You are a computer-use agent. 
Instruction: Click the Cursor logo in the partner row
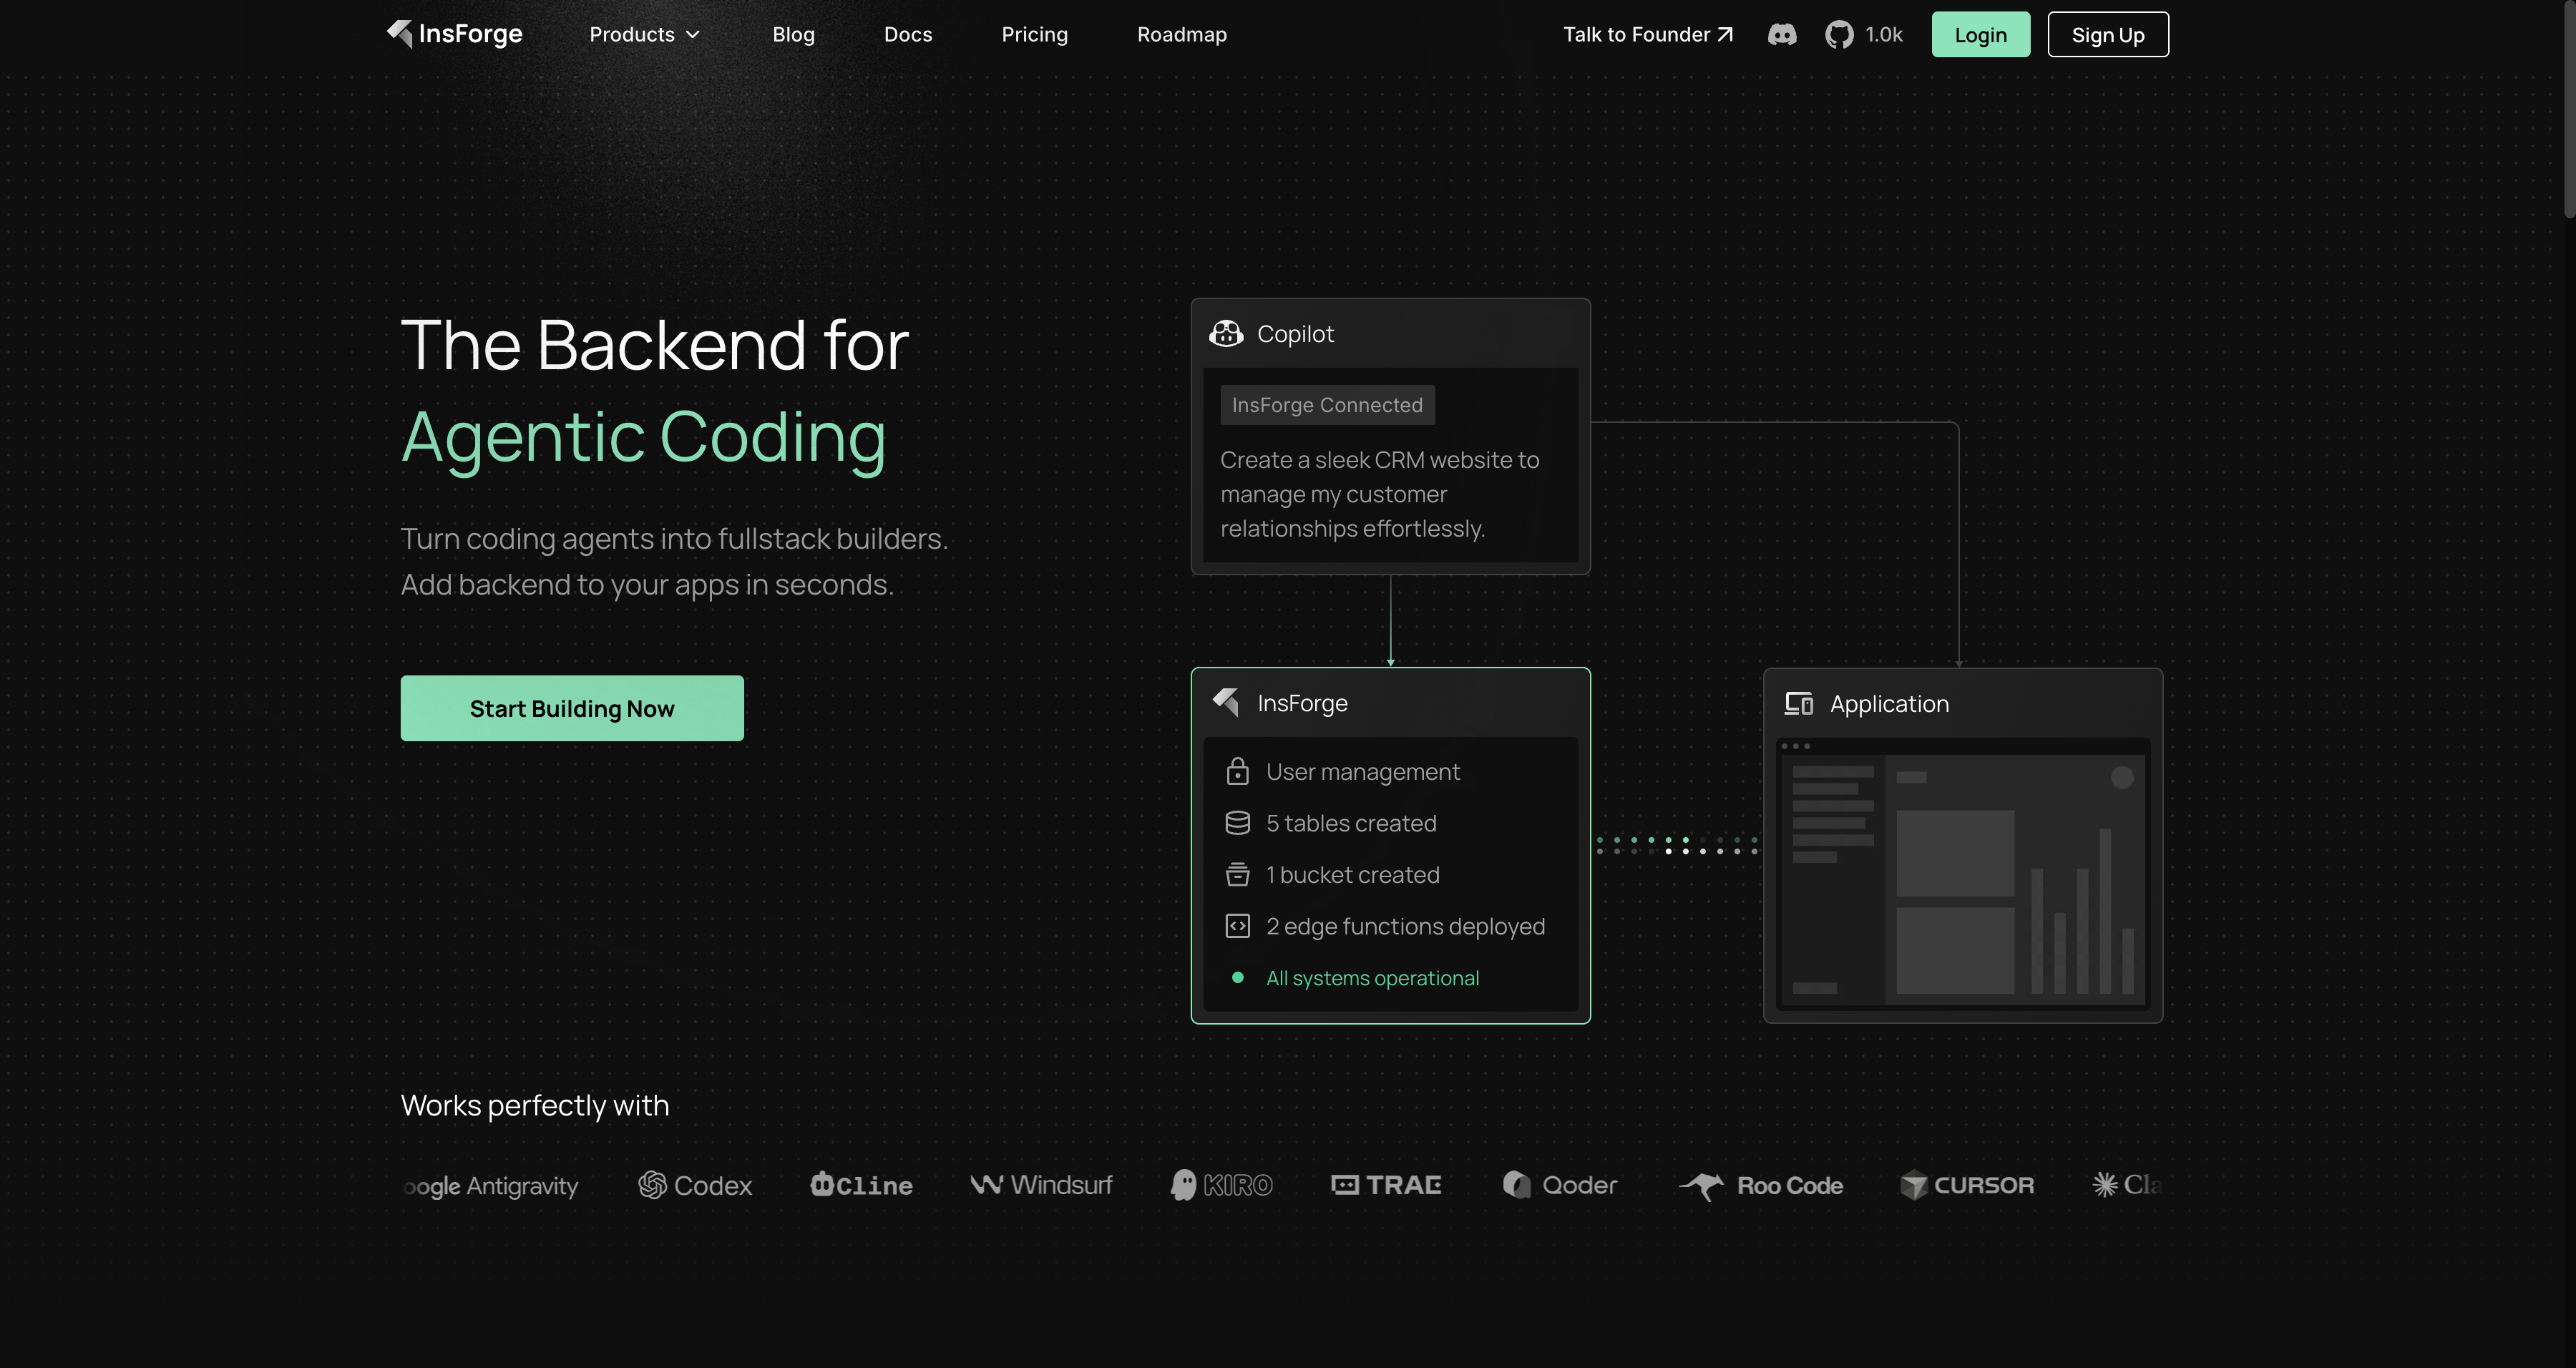[1968, 1185]
